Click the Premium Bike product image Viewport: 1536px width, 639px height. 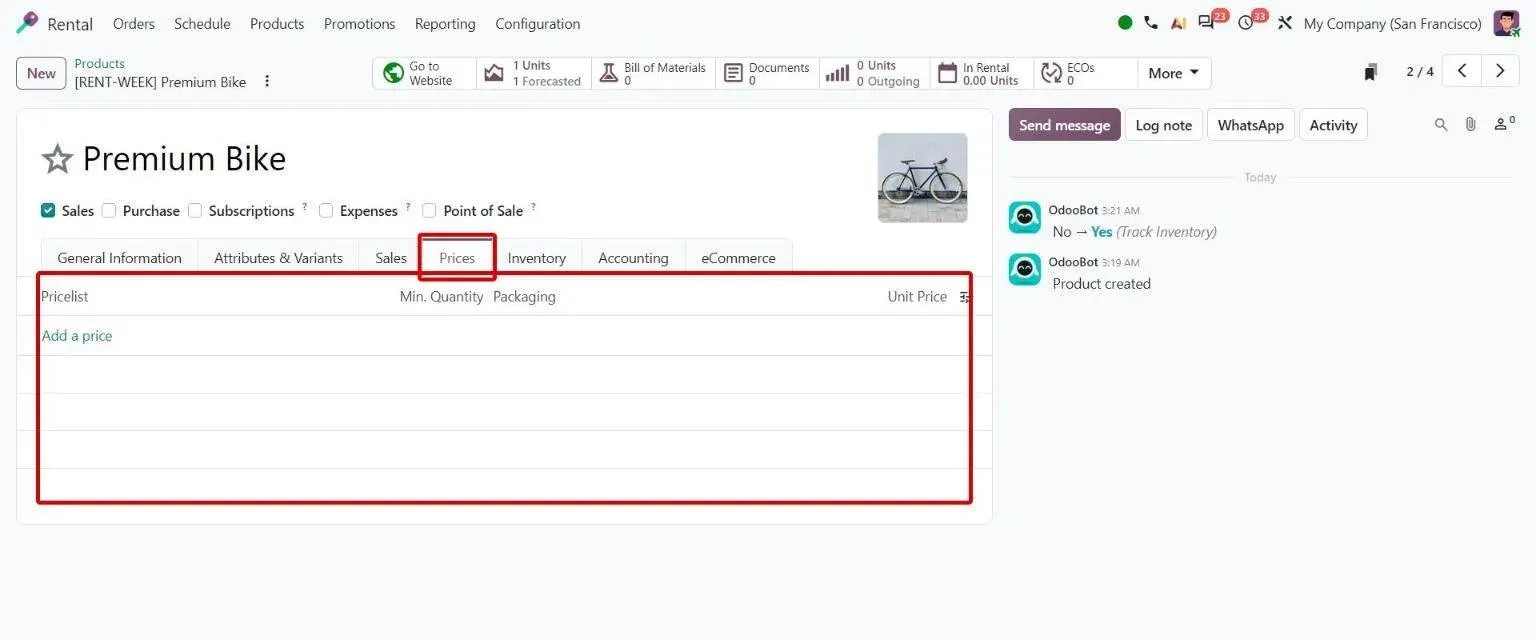[x=922, y=177]
